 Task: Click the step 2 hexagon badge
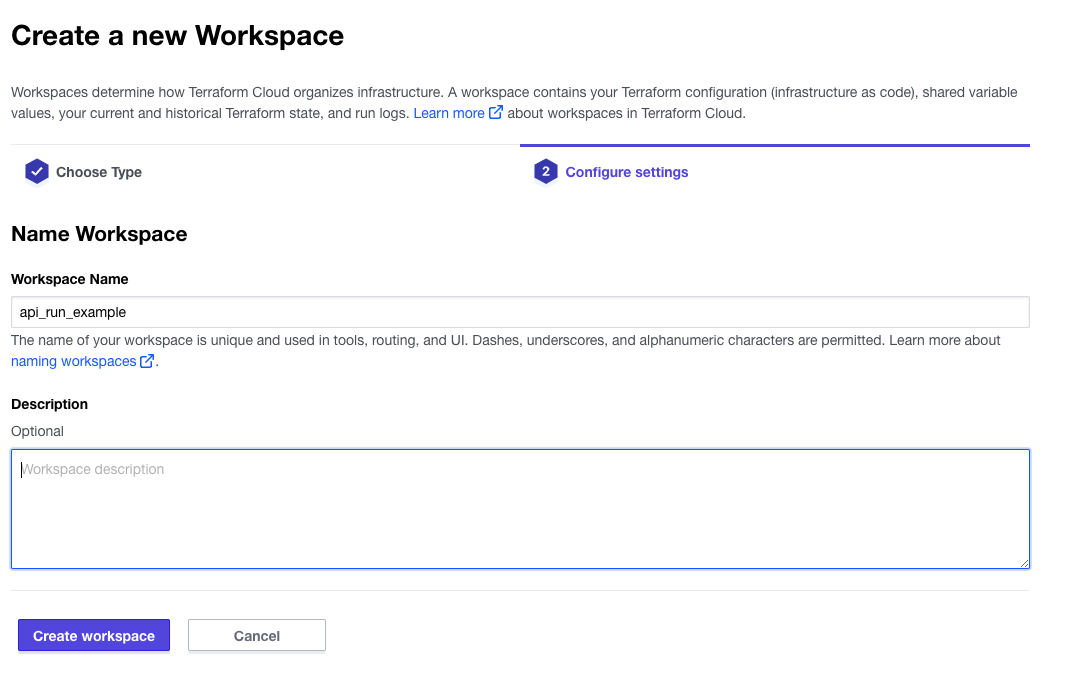pyautogui.click(x=545, y=172)
